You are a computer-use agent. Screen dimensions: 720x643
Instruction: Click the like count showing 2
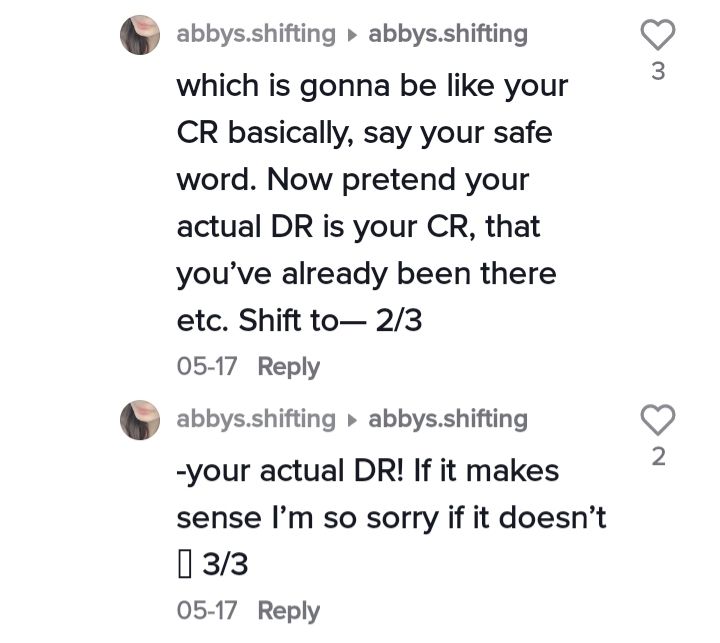click(658, 457)
